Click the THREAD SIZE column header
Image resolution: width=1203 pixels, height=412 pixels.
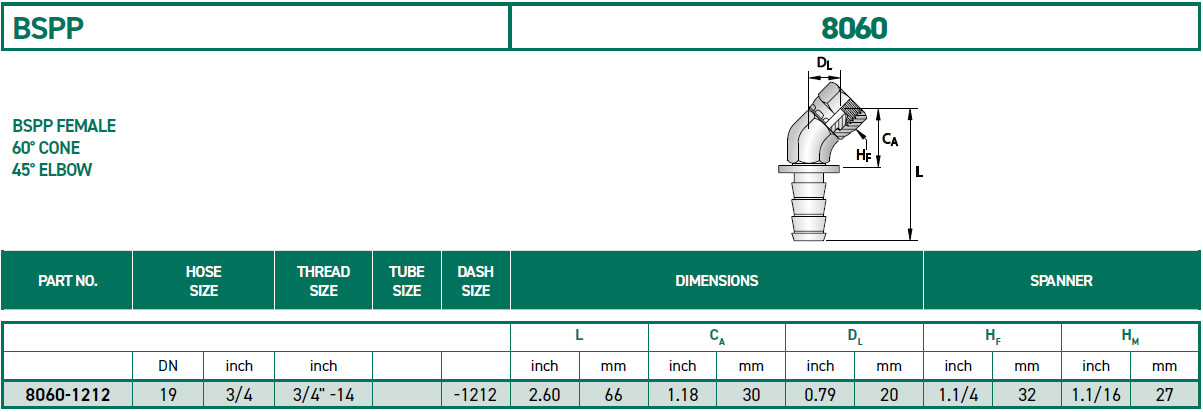pyautogui.click(x=324, y=281)
